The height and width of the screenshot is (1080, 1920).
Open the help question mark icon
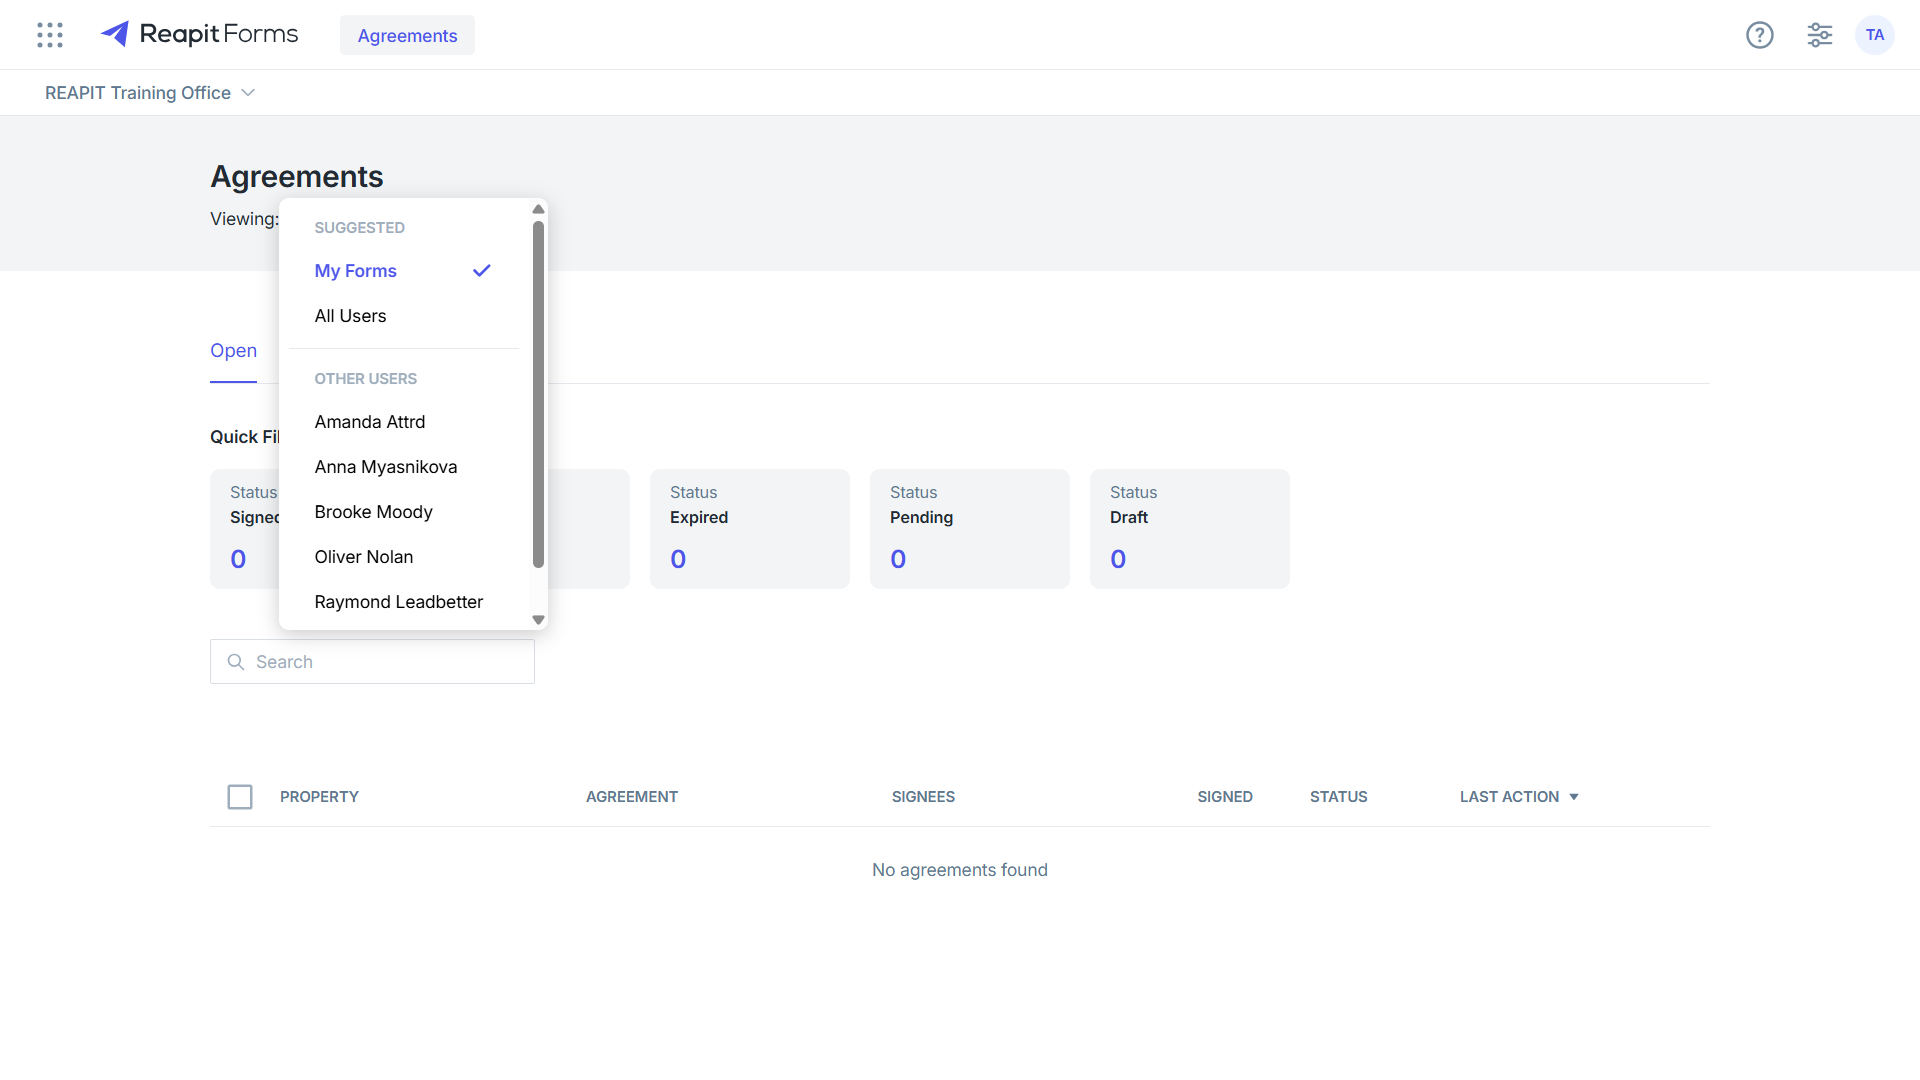(1760, 35)
